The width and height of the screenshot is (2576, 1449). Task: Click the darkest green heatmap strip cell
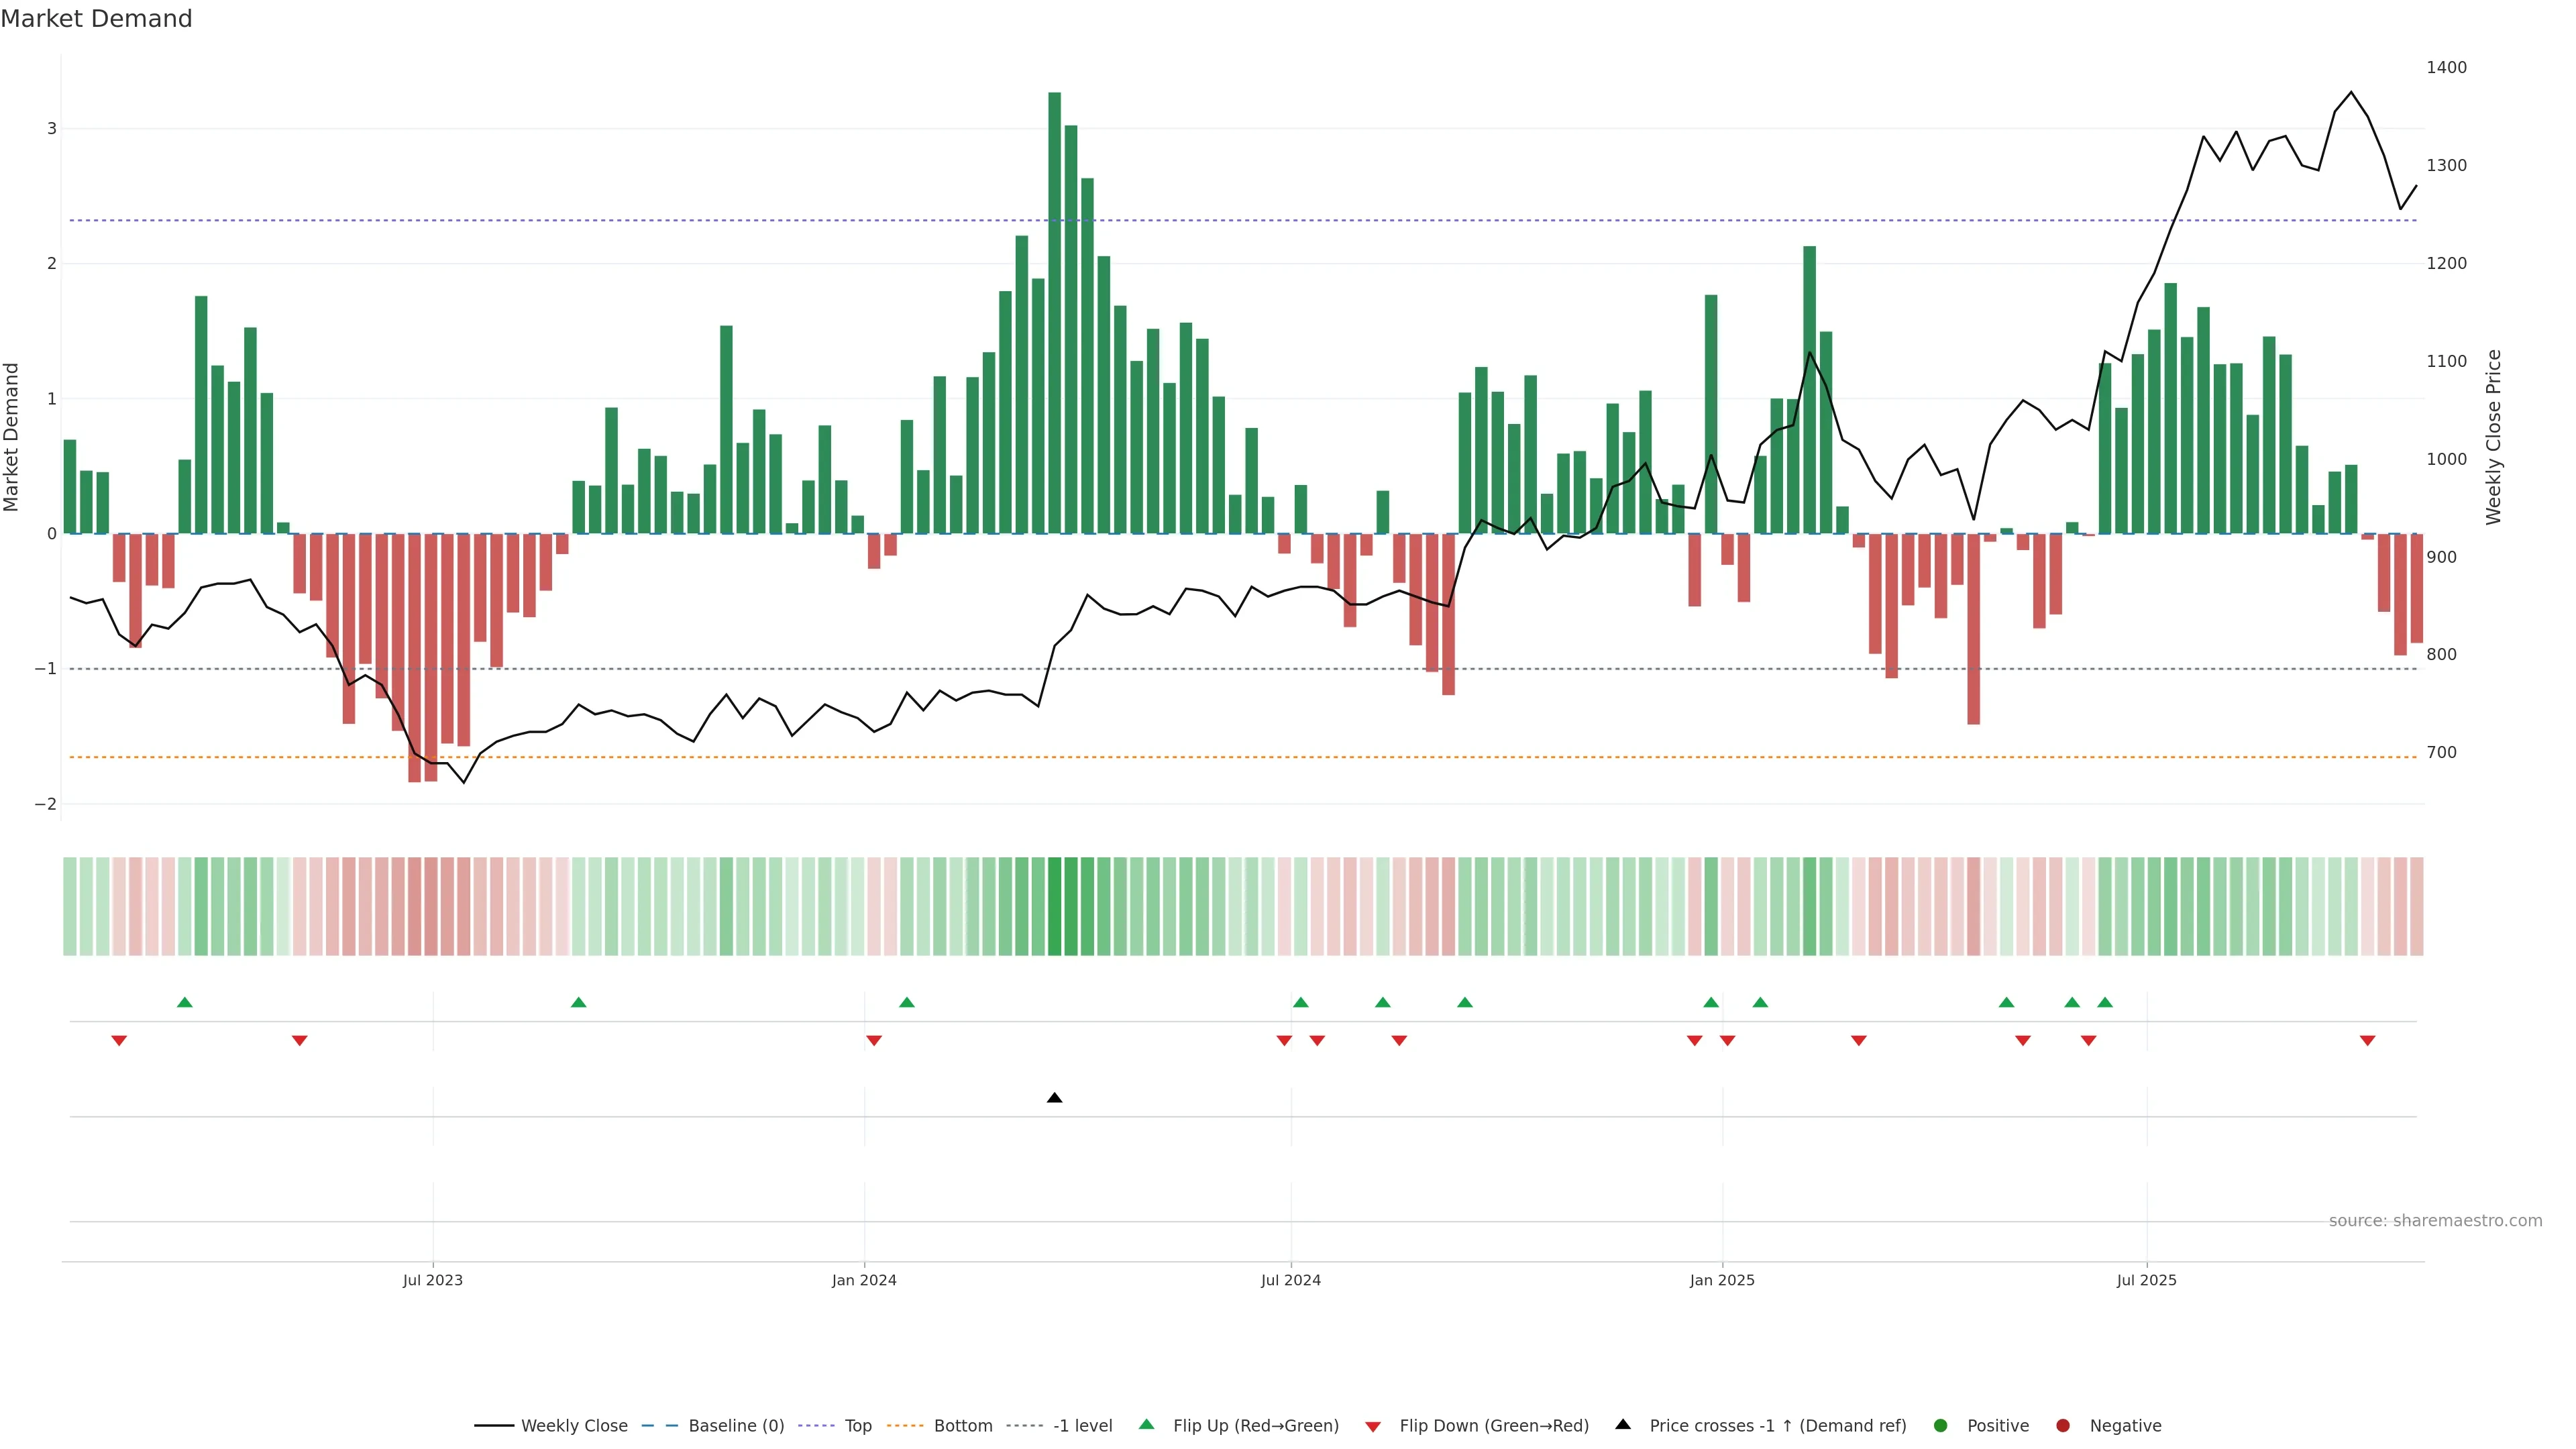pyautogui.click(x=1054, y=906)
